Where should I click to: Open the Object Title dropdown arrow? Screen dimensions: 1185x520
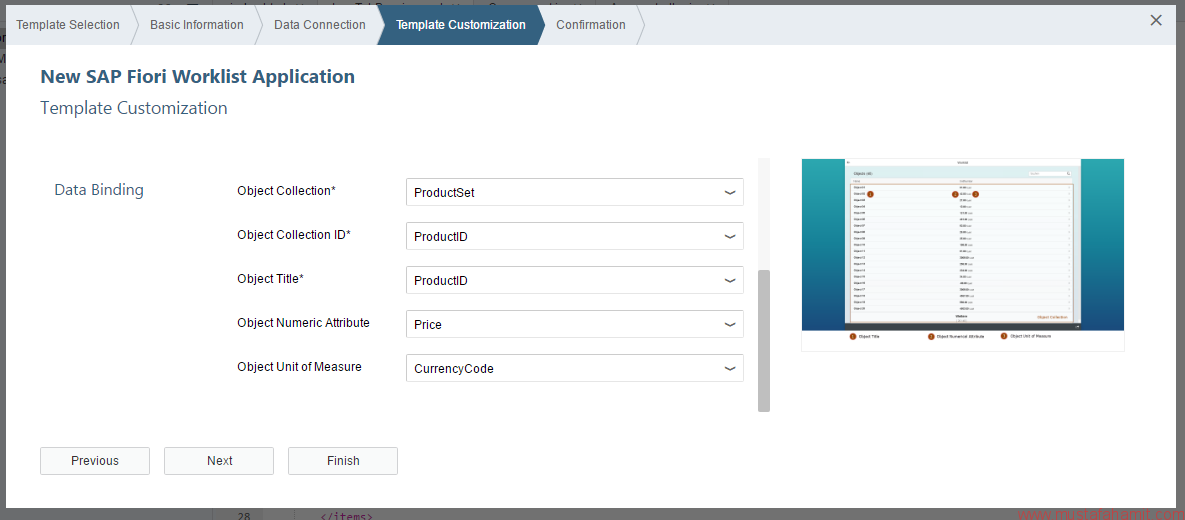point(730,280)
